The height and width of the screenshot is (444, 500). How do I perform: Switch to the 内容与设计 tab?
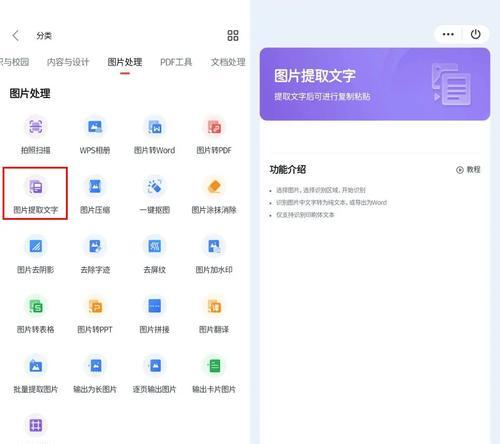pos(68,62)
